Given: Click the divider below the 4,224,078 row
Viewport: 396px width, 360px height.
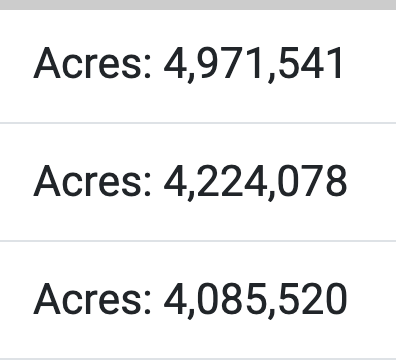Looking at the screenshot, I should 198,241.
